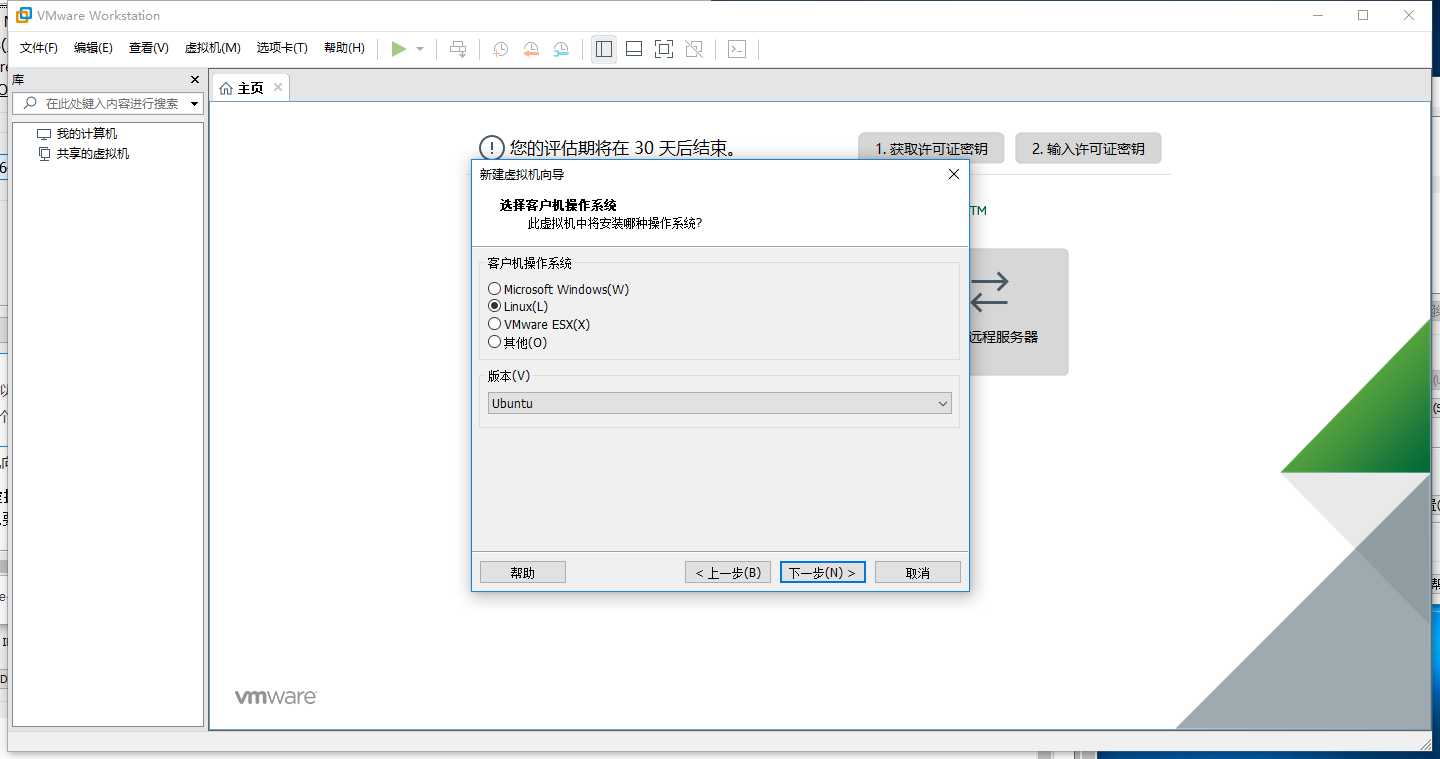
Task: Click the library search magnifier icon
Action: pyautogui.click(x=30, y=103)
